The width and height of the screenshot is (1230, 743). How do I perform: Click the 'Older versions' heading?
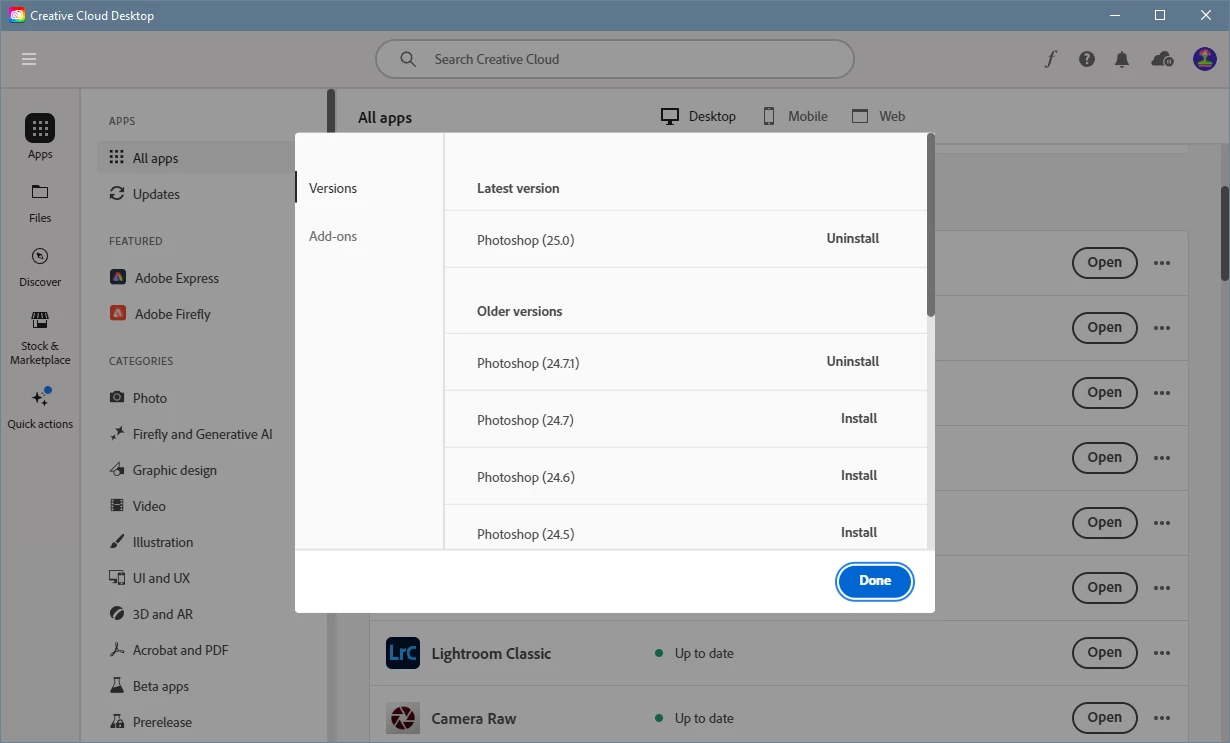[x=520, y=311]
